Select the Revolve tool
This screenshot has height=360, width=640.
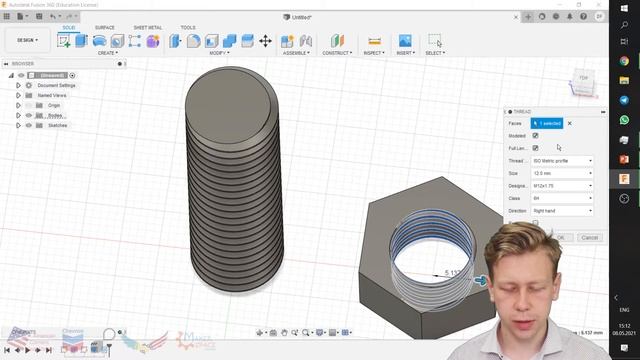[100, 41]
